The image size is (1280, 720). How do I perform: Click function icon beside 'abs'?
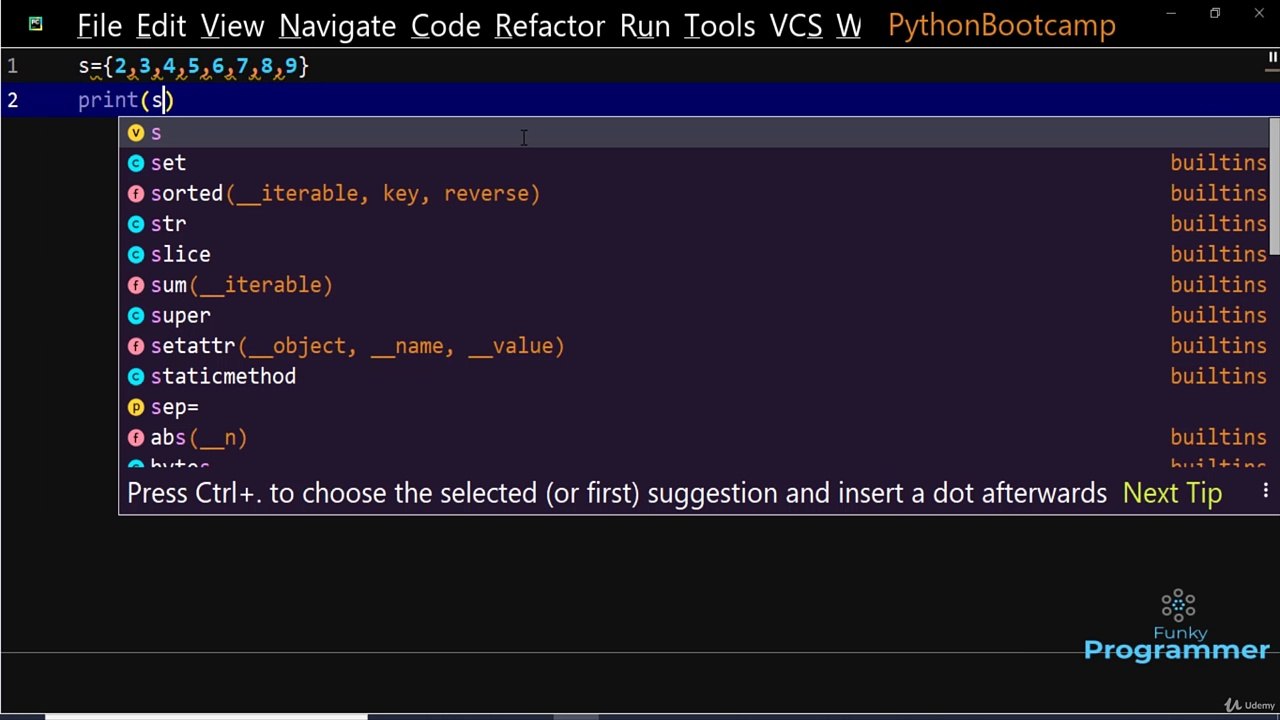pos(136,438)
